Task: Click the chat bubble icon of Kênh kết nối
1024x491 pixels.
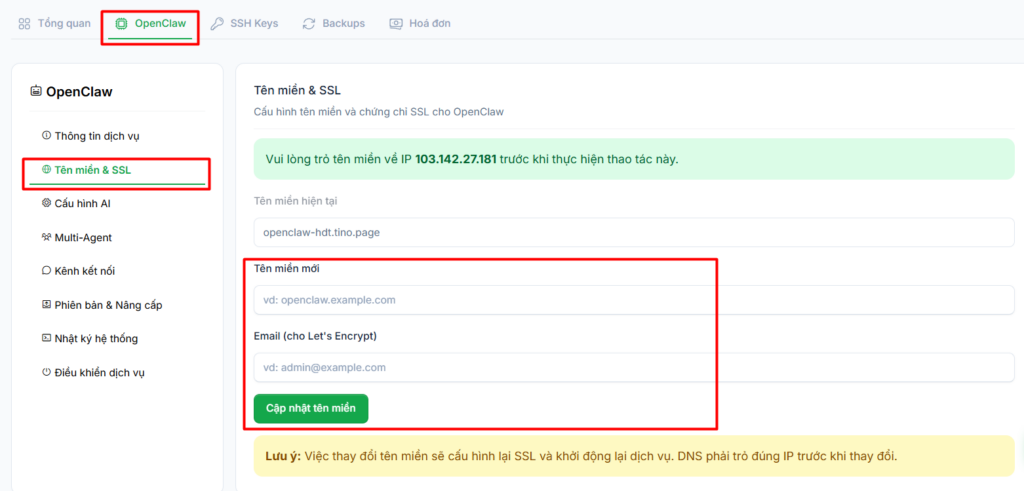Action: 46,271
